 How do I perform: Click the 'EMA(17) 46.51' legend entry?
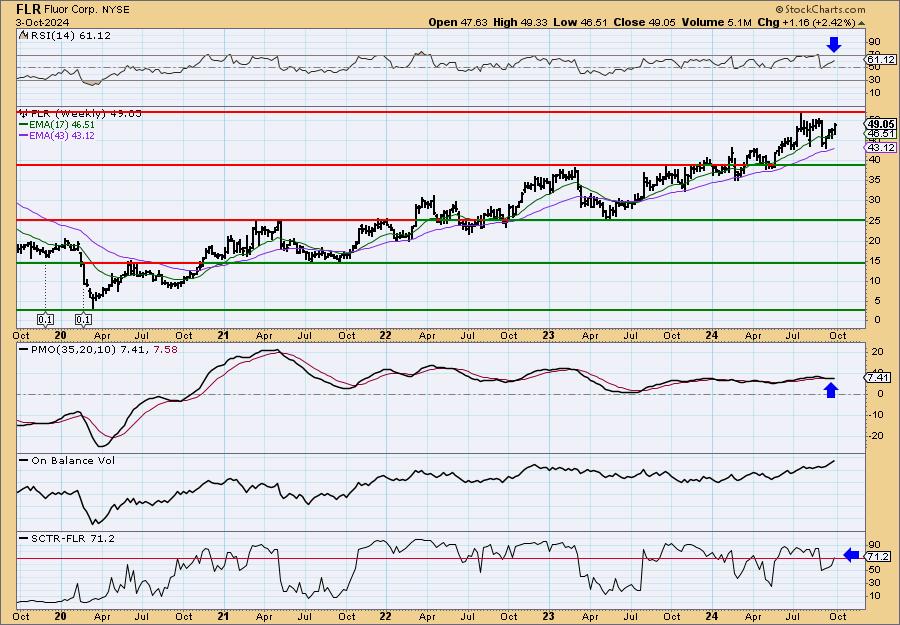[63, 125]
